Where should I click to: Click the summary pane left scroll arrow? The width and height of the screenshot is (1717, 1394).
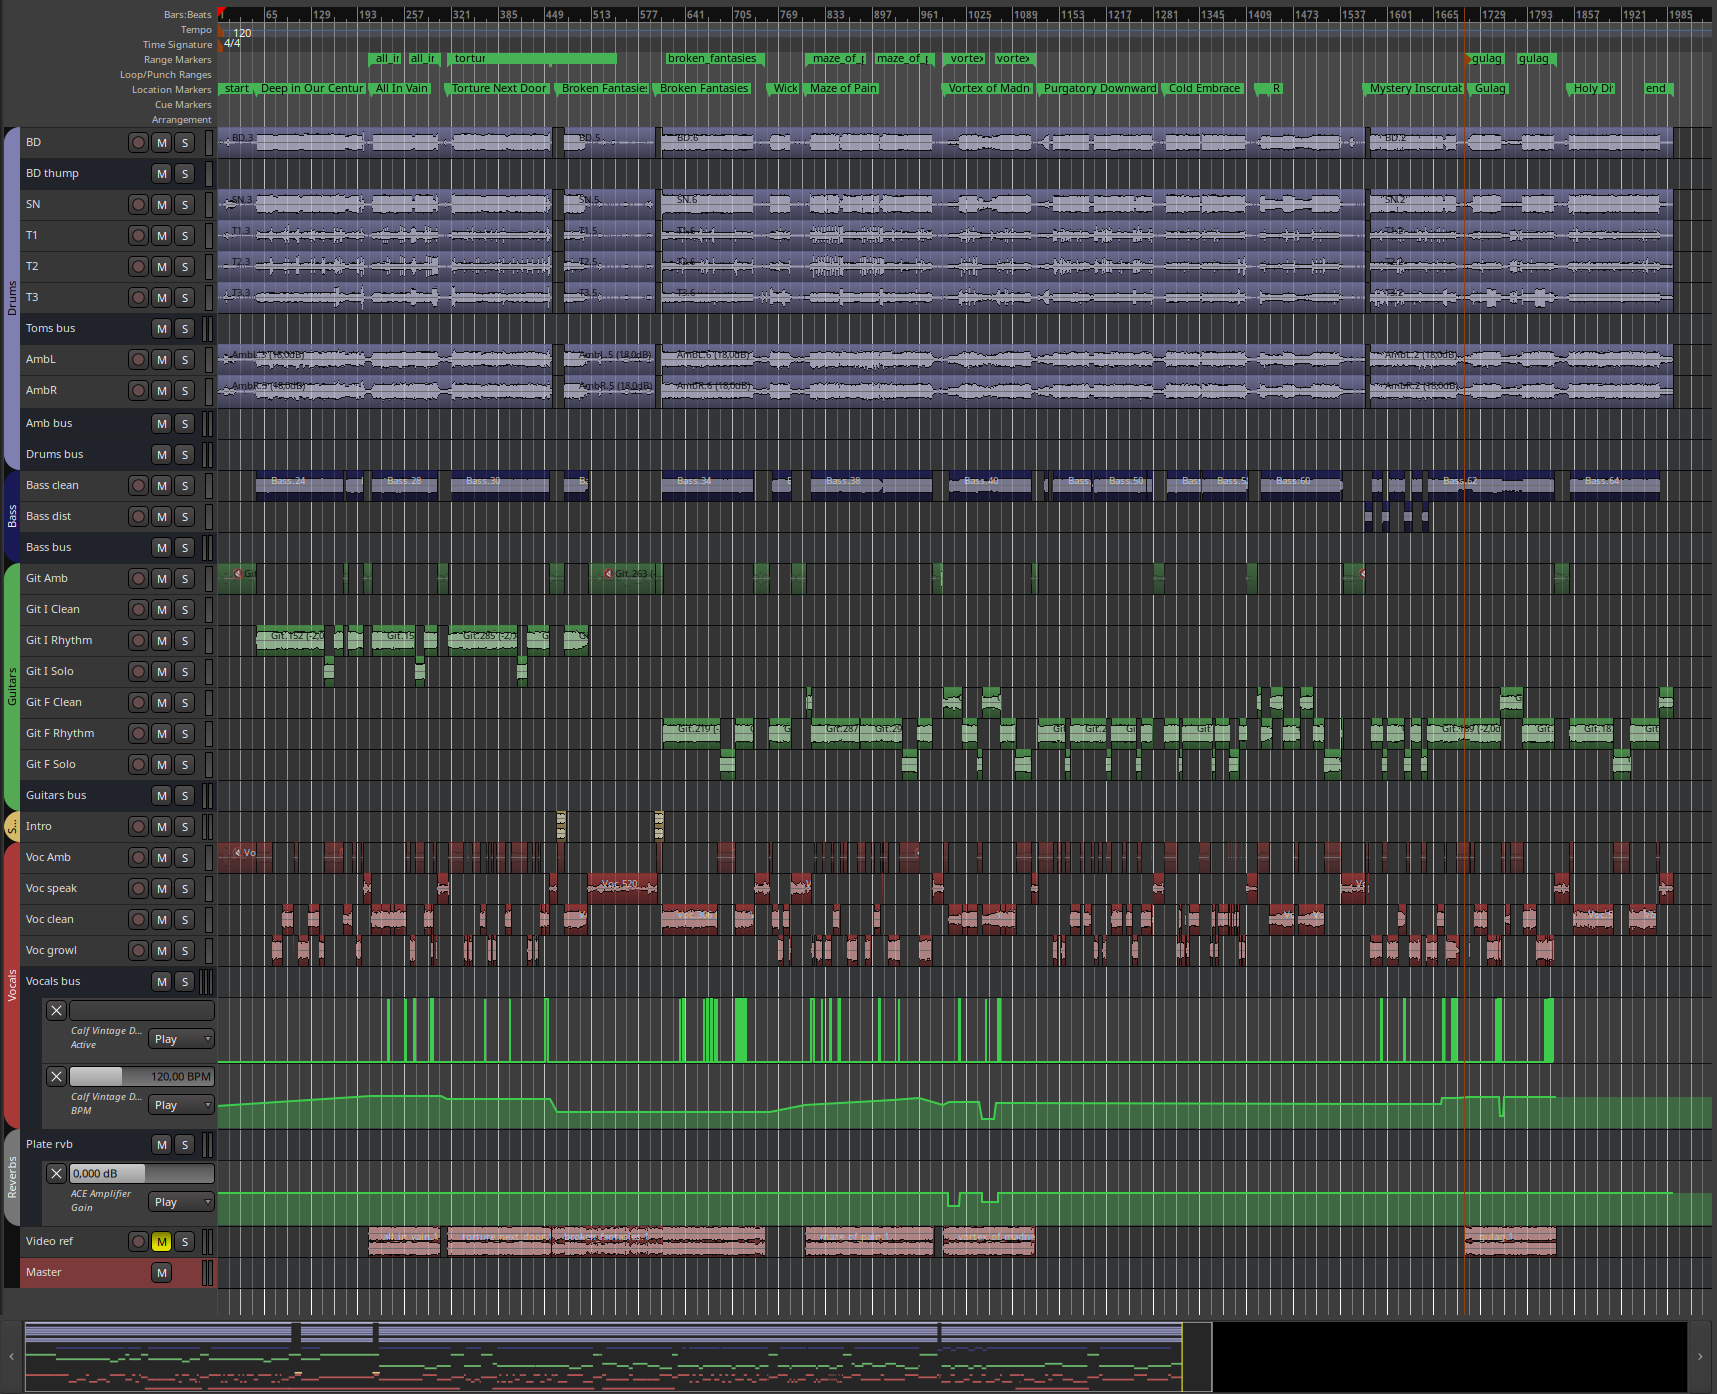11,1357
